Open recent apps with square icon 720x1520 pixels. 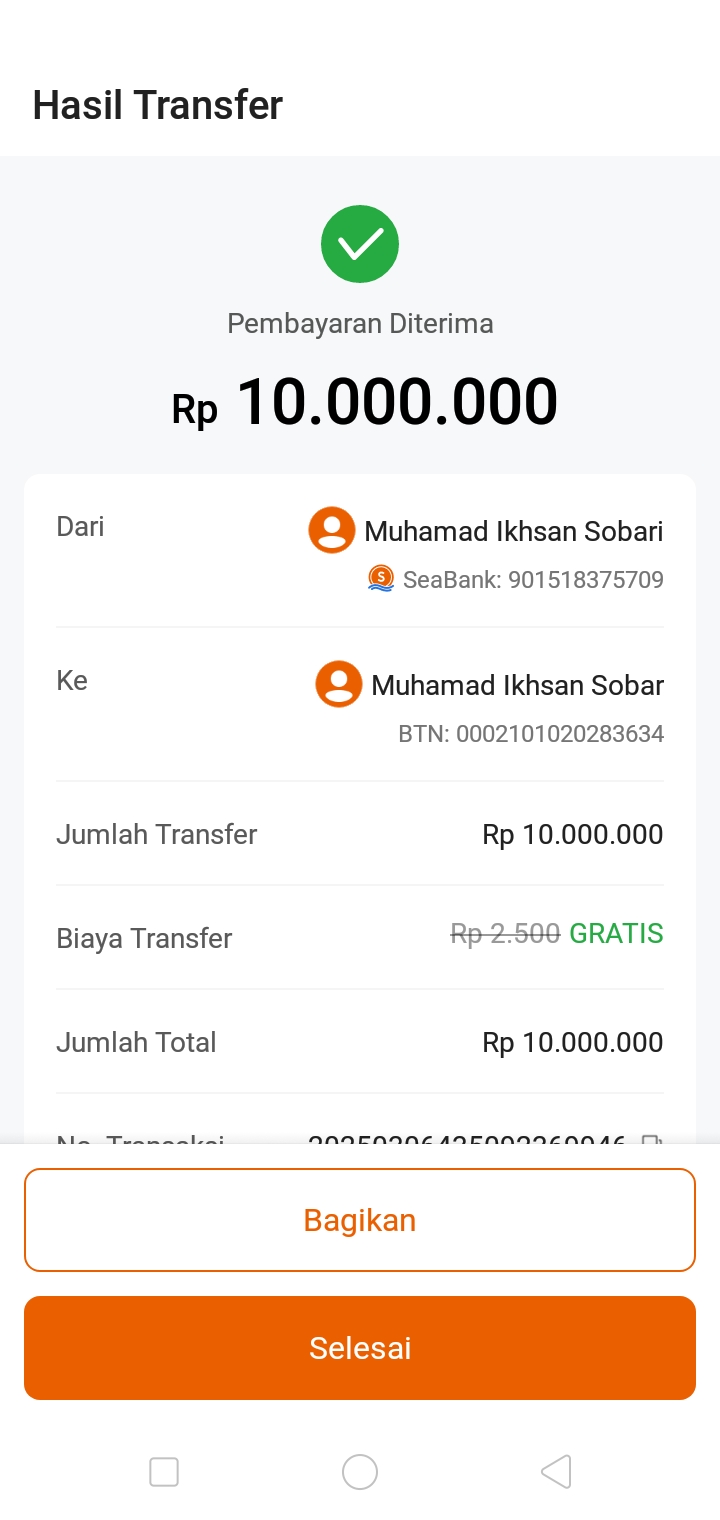click(164, 1472)
